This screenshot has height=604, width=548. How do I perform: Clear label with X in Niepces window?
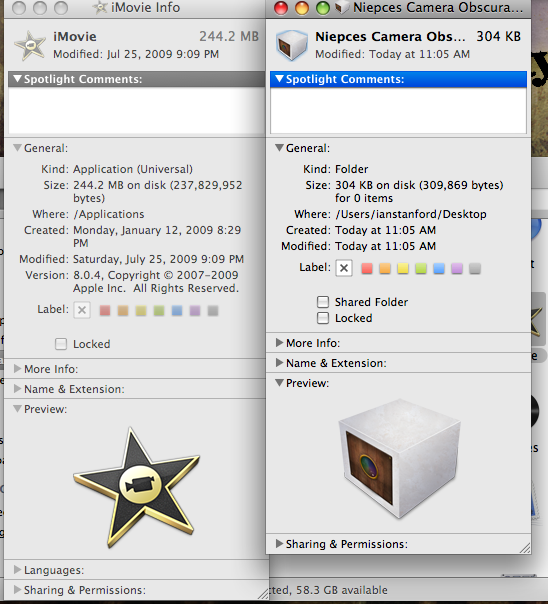click(344, 268)
